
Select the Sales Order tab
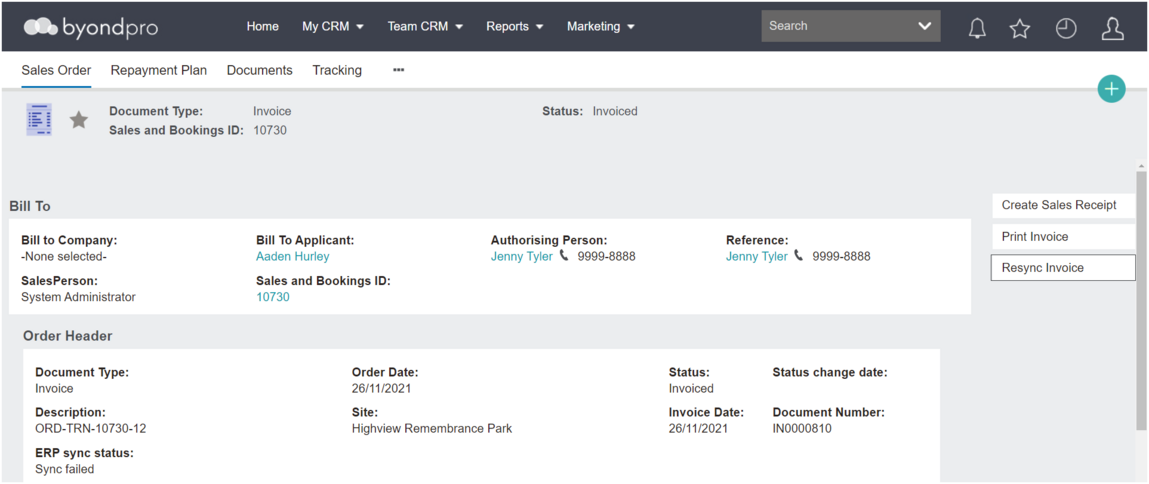[x=56, y=70]
